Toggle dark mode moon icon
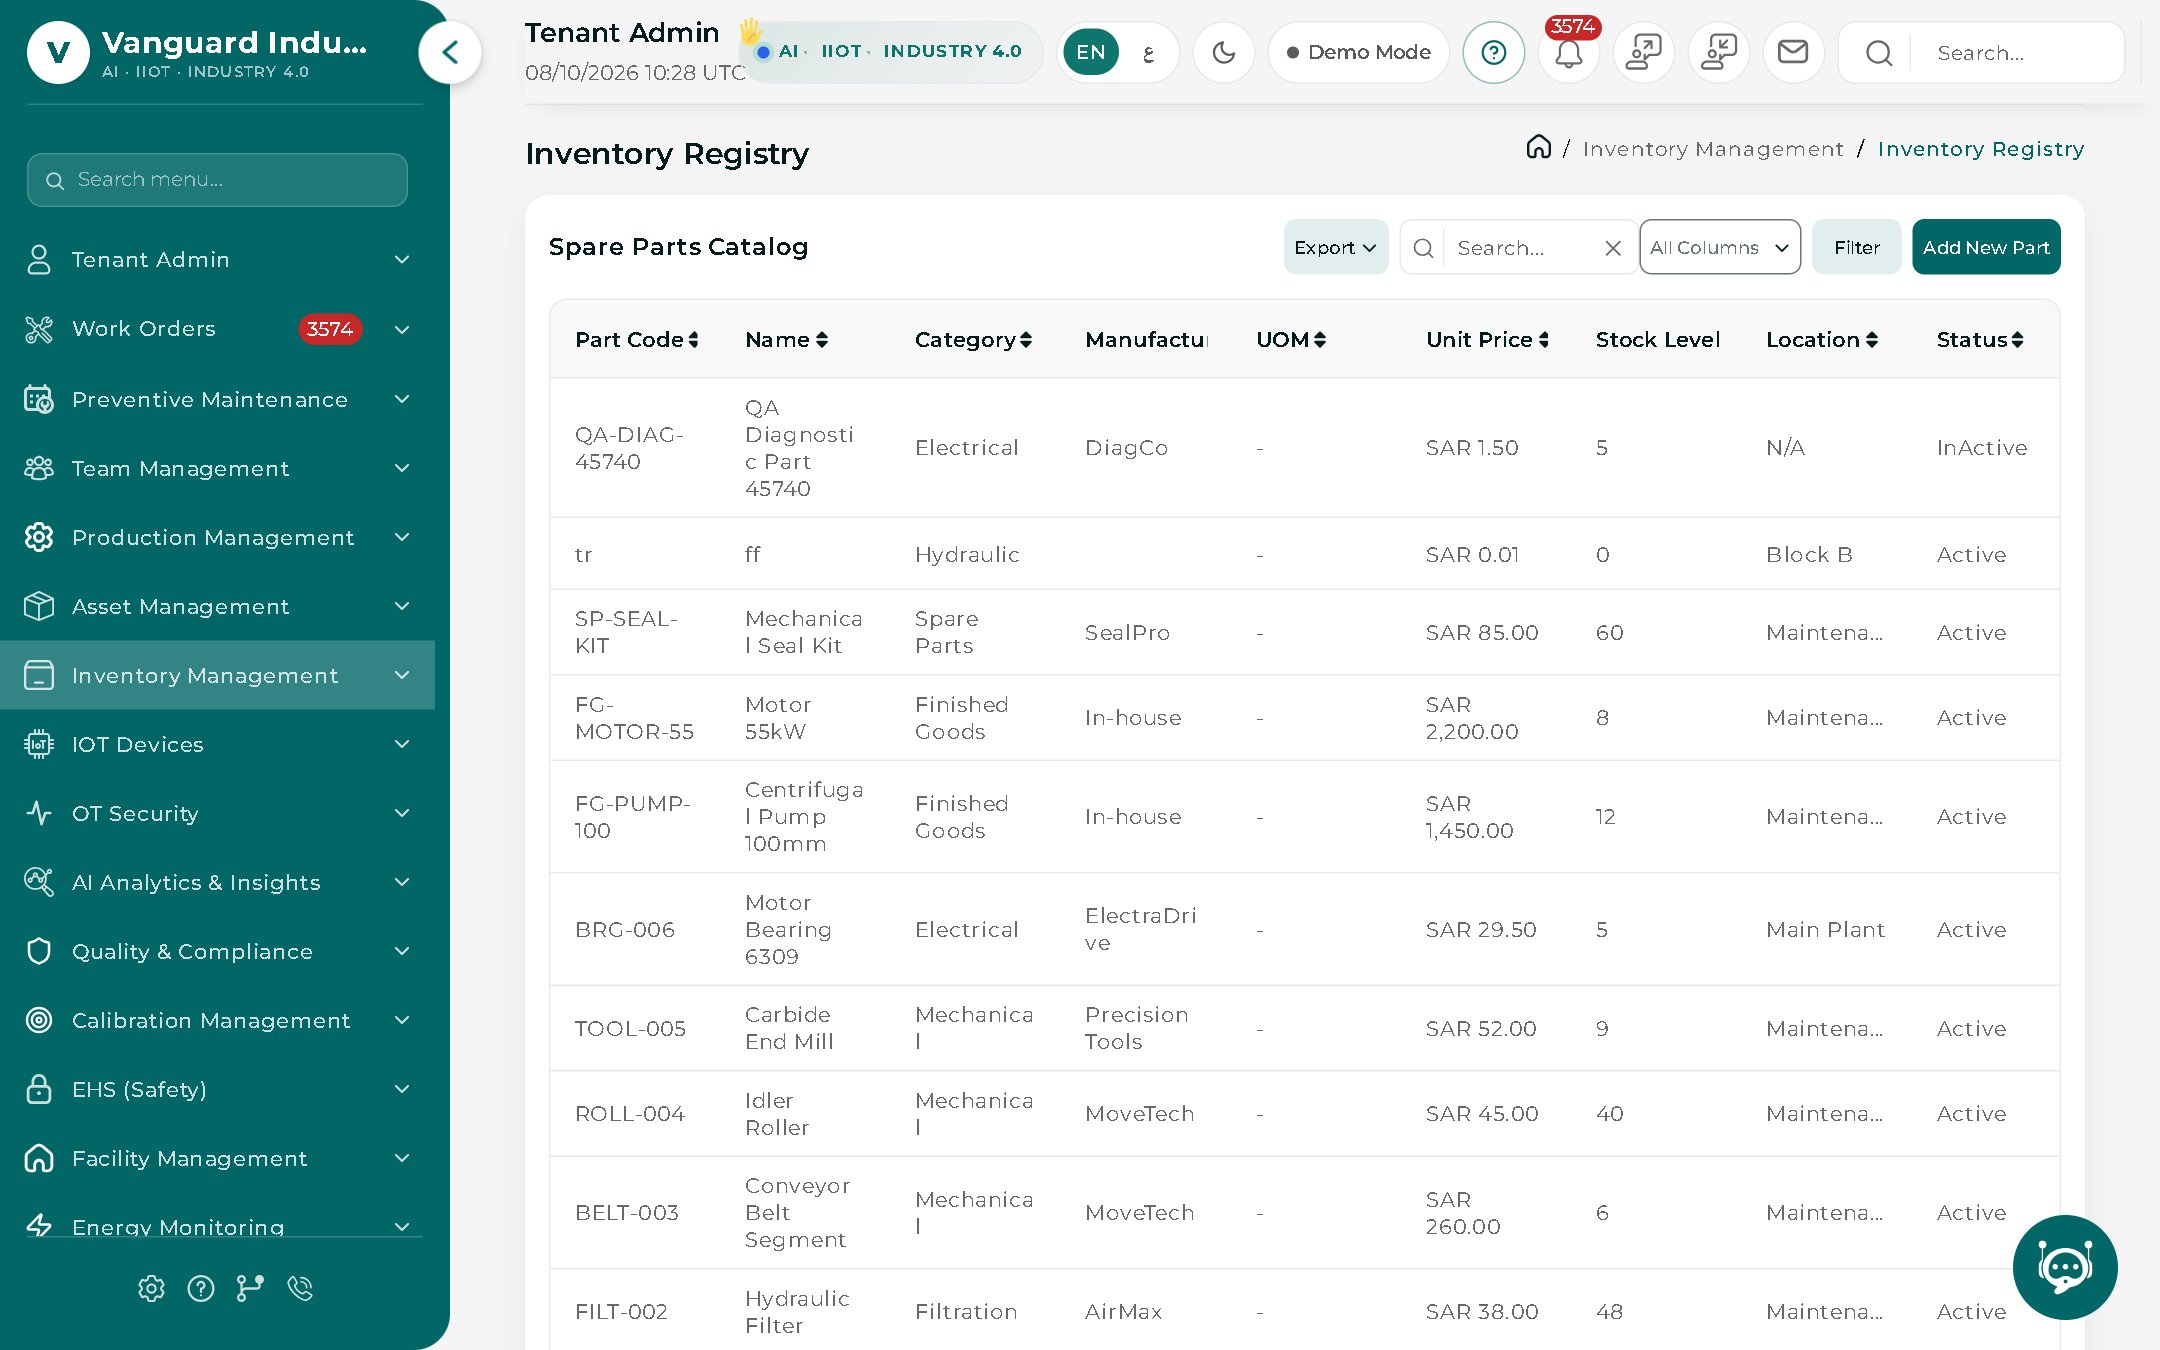Image resolution: width=2160 pixels, height=1350 pixels. click(1224, 52)
